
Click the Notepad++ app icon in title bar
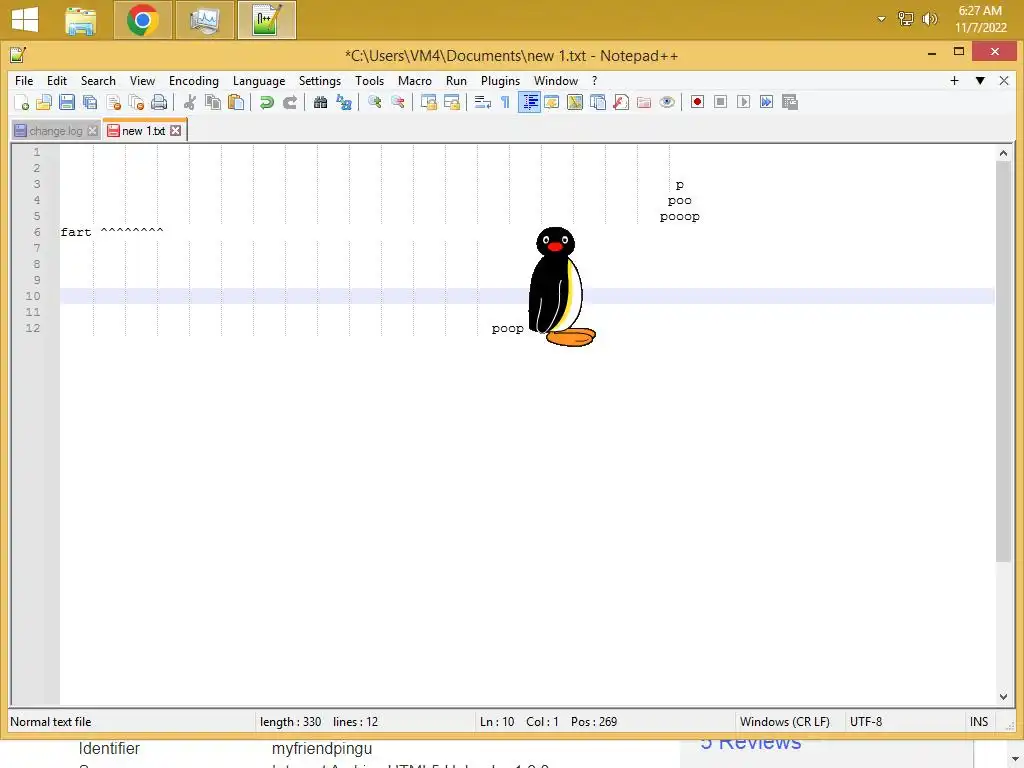[x=18, y=56]
